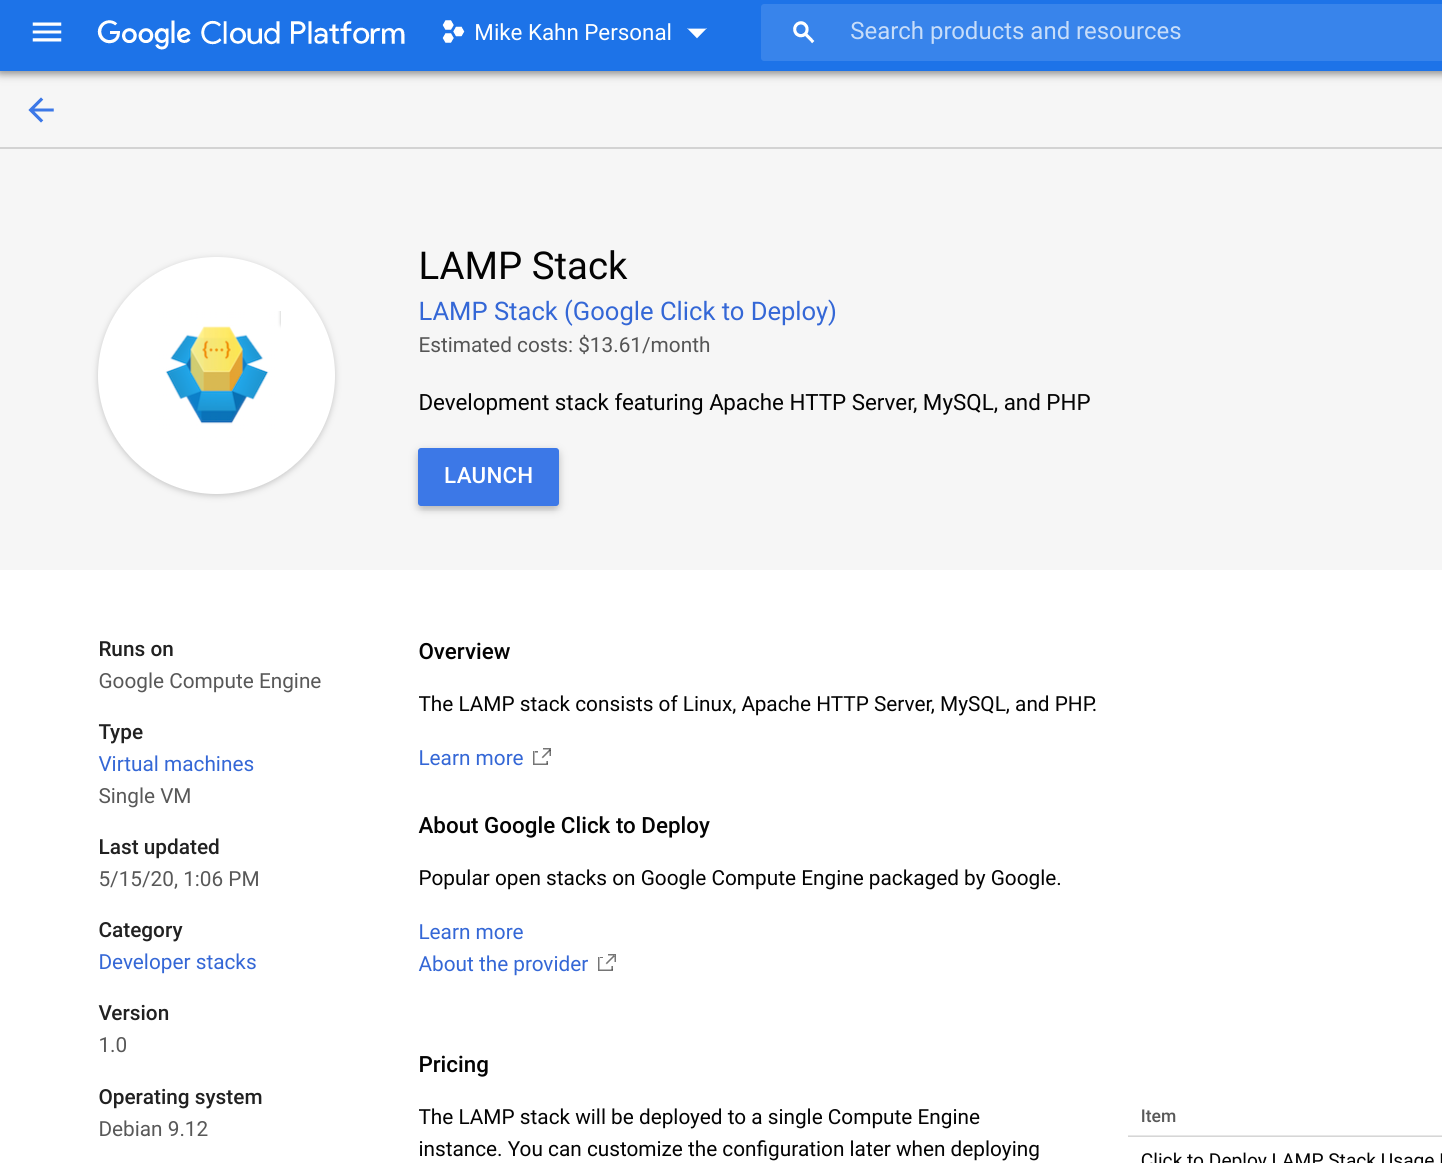Viewport: 1442px width, 1163px height.
Task: Select the Single VM text
Action: pyautogui.click(x=145, y=796)
